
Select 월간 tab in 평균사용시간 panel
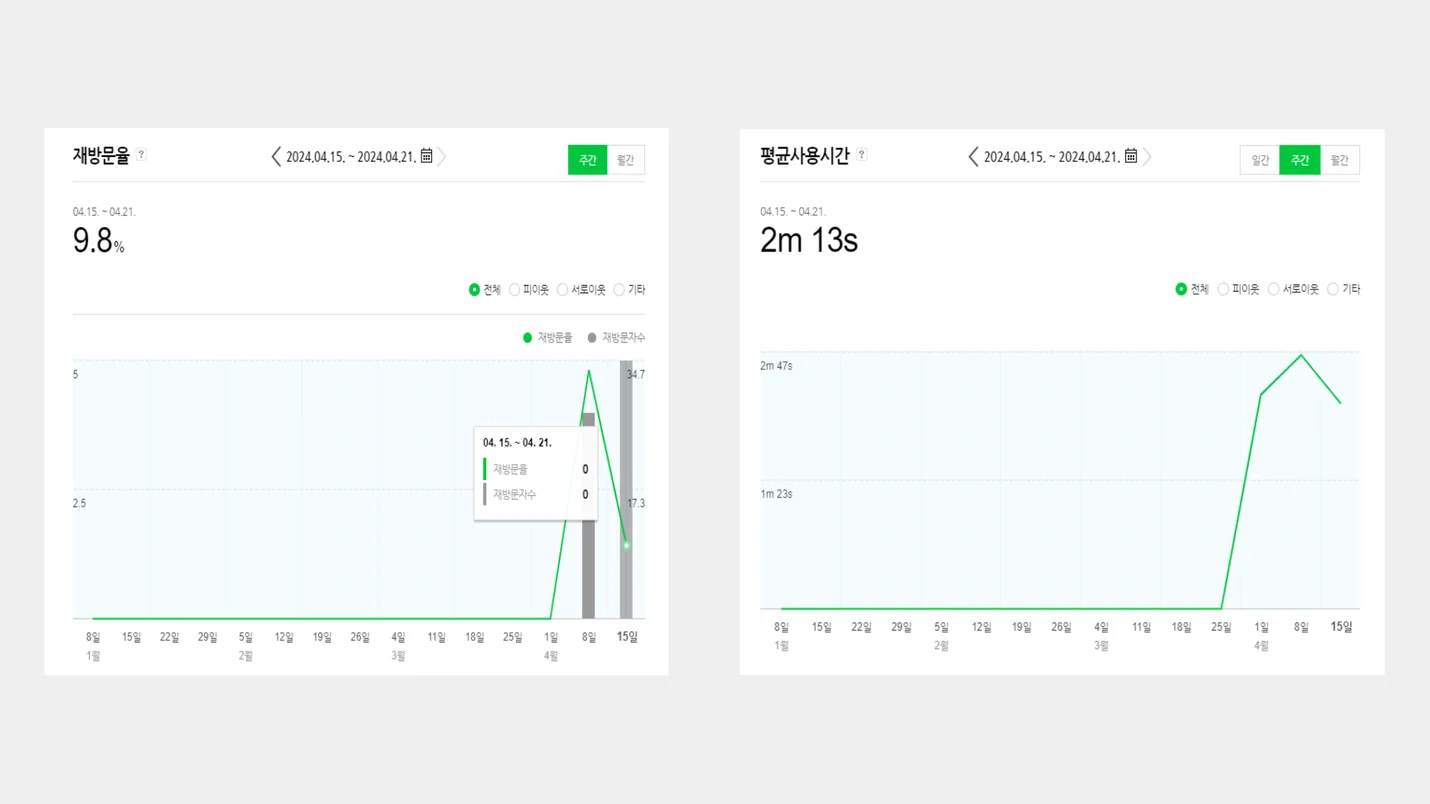[1340, 160]
